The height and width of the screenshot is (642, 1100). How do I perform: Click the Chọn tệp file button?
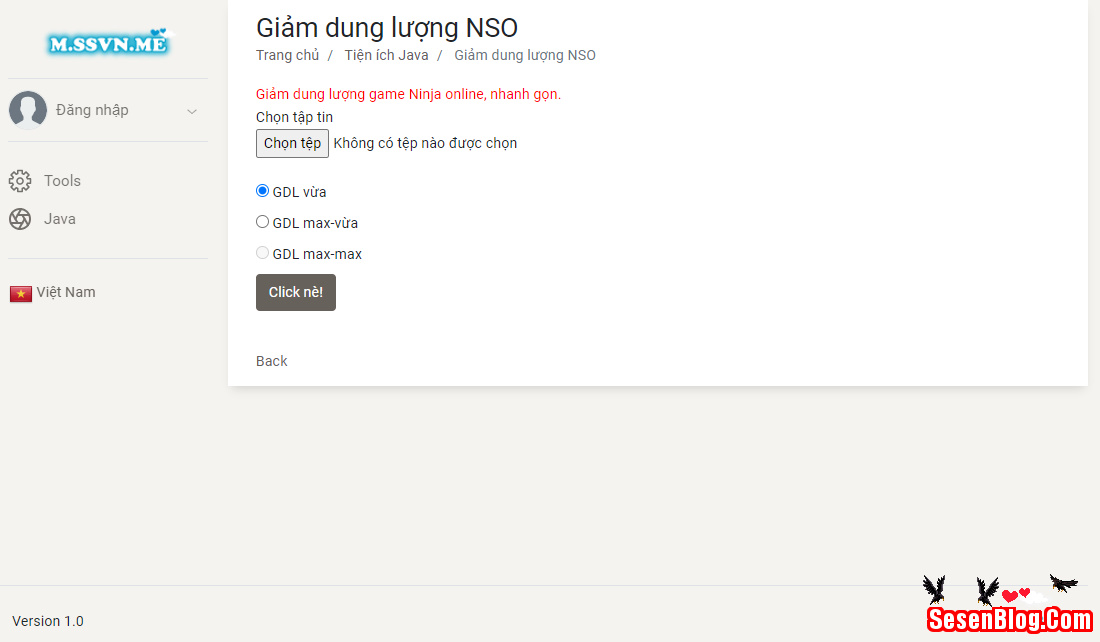(x=292, y=143)
